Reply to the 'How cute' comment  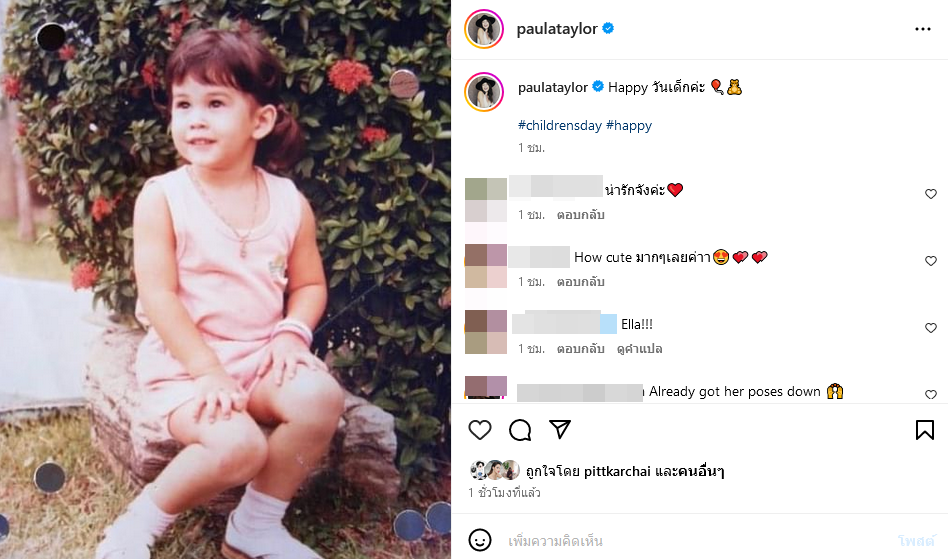[x=580, y=282]
